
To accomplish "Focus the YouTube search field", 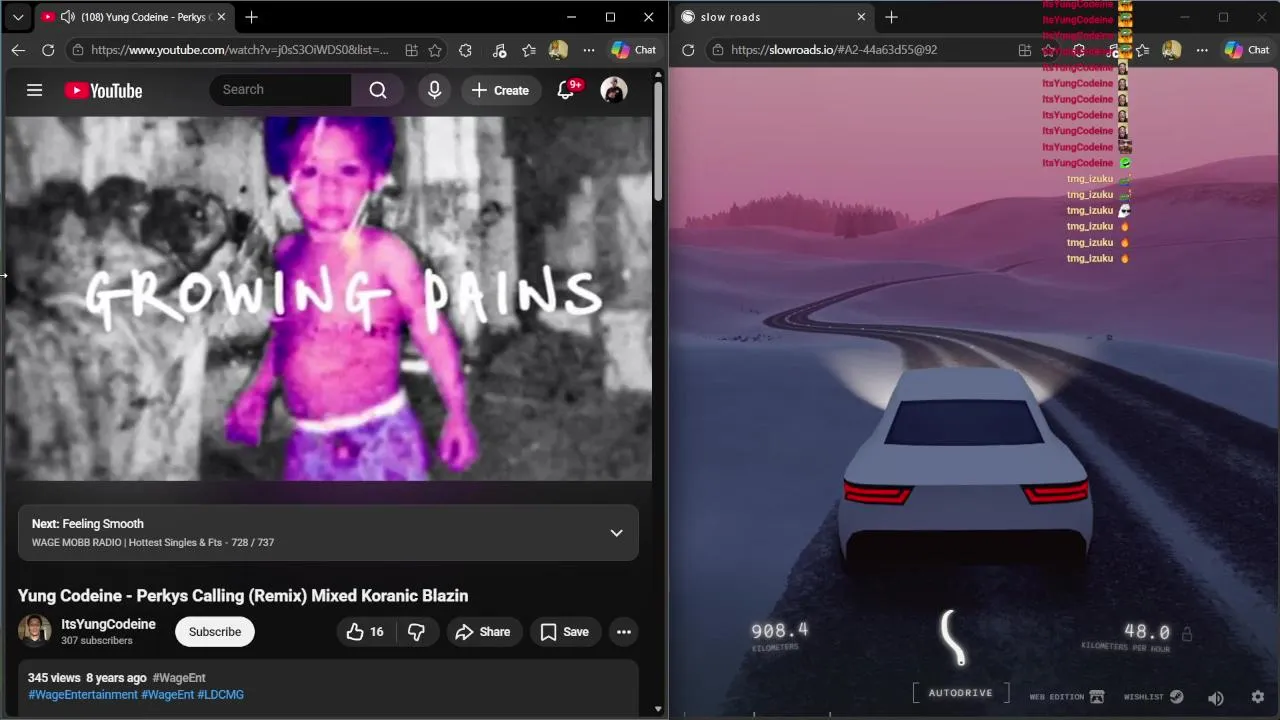I will [x=280, y=90].
